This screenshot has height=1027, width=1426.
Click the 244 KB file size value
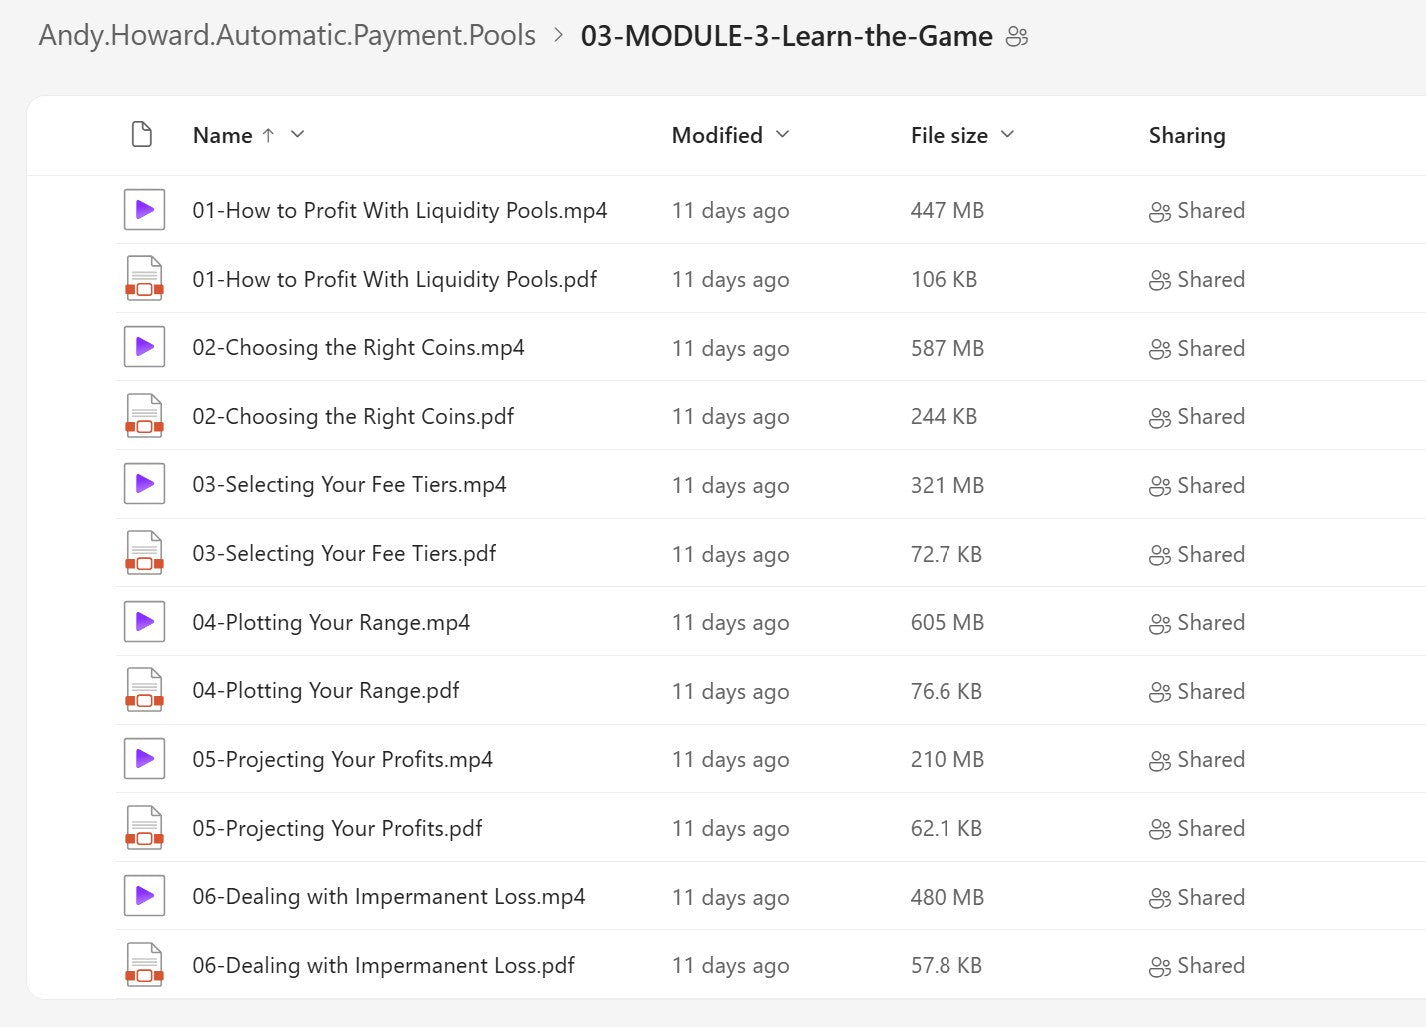(944, 417)
